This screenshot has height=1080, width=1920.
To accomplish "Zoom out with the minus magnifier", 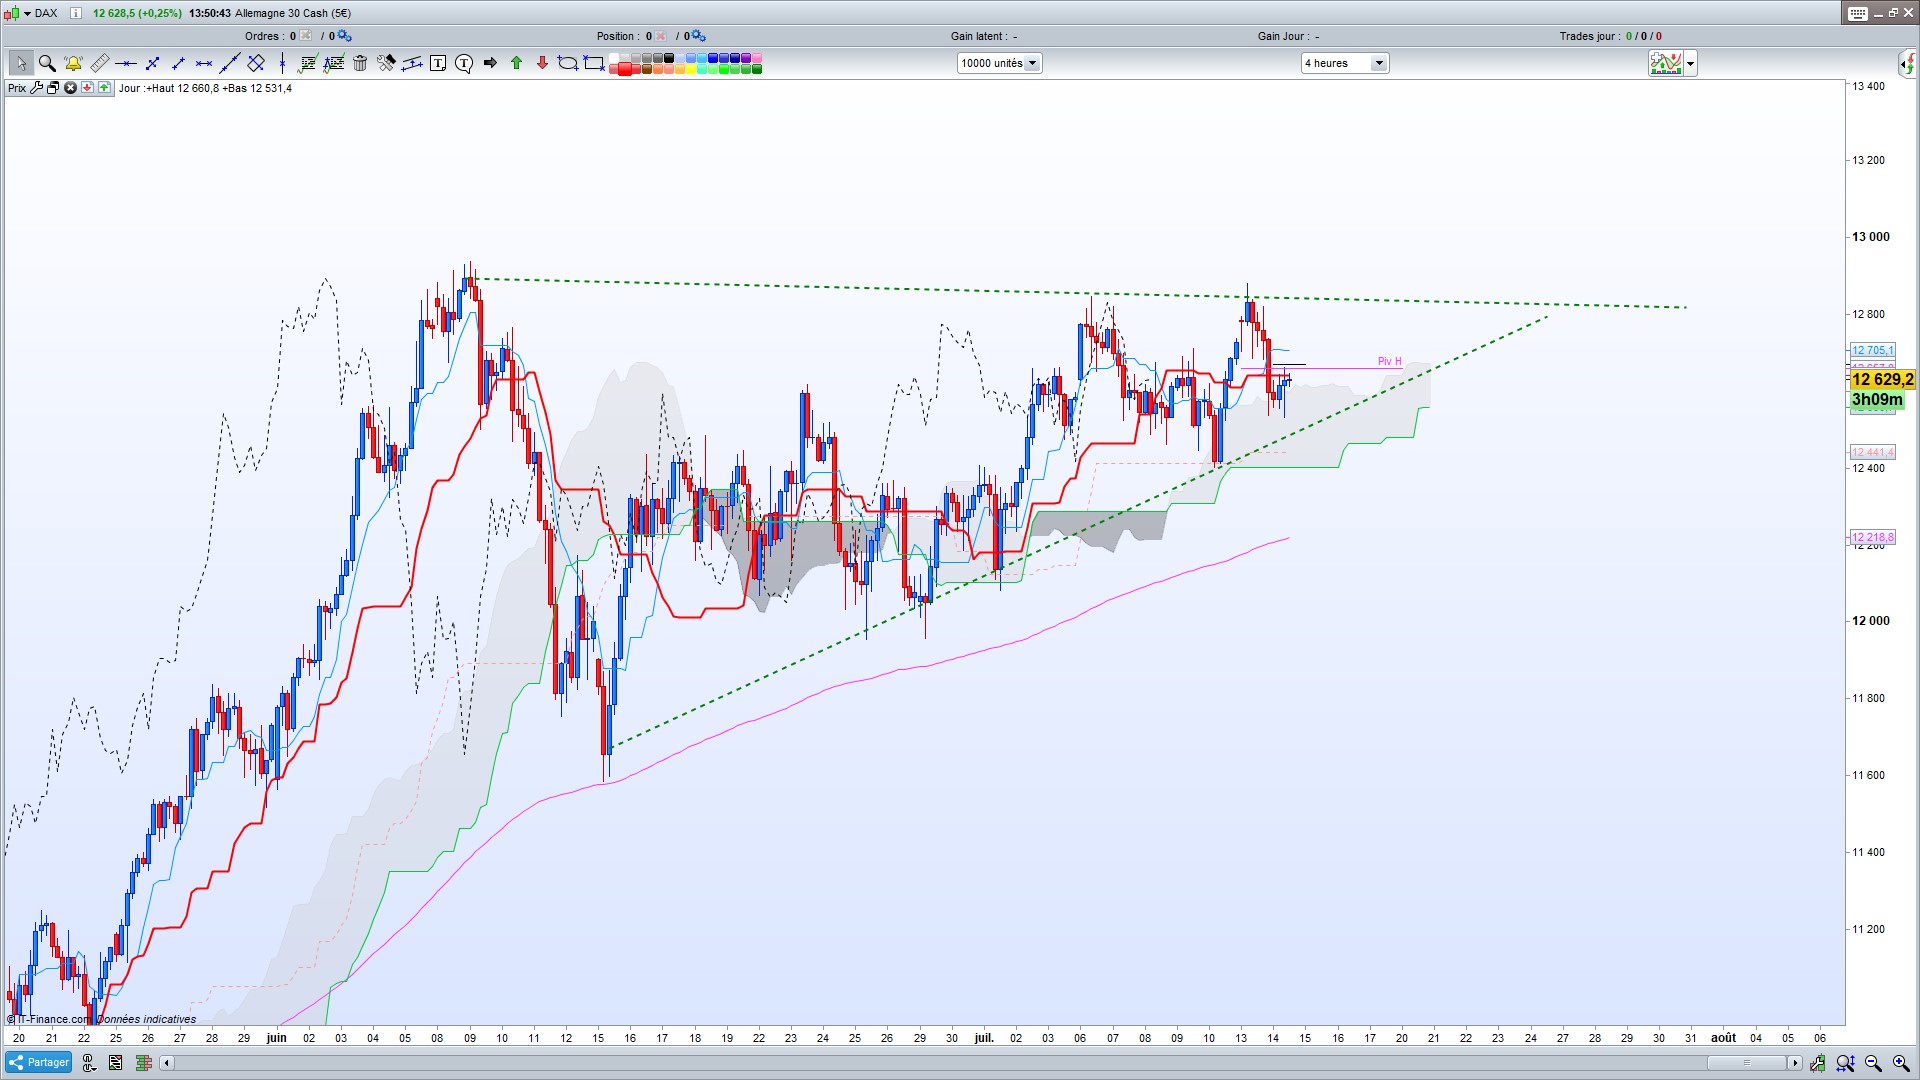I will click(x=1873, y=1063).
